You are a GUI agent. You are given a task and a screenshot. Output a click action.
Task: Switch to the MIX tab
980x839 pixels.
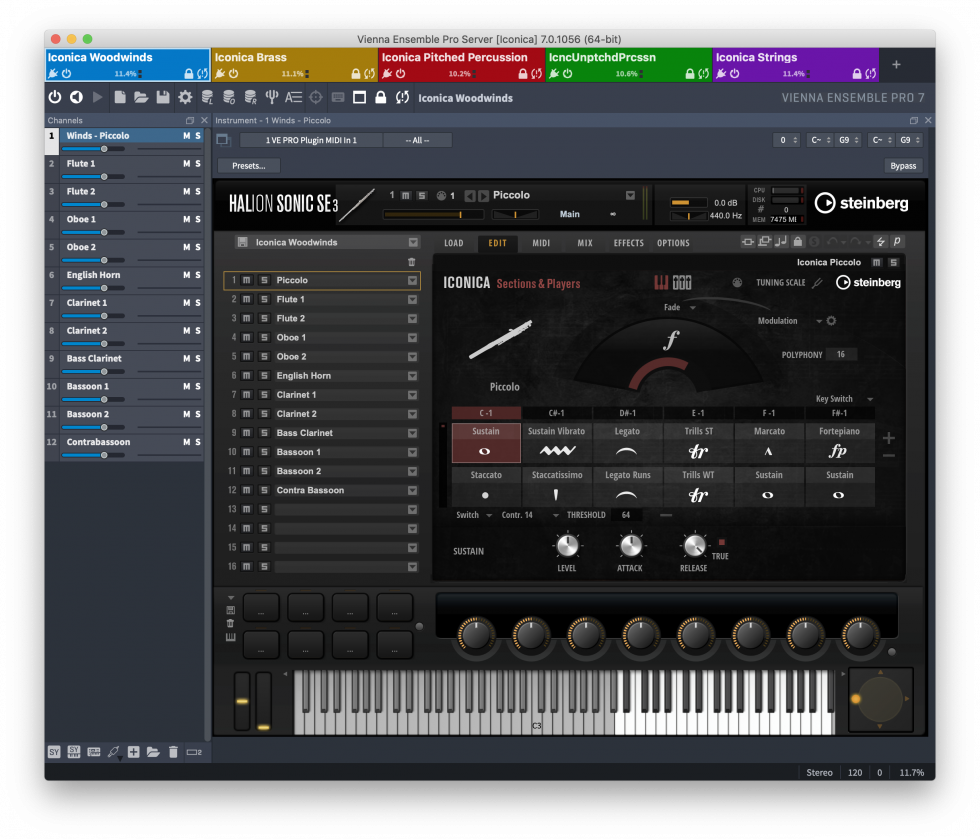(x=585, y=243)
